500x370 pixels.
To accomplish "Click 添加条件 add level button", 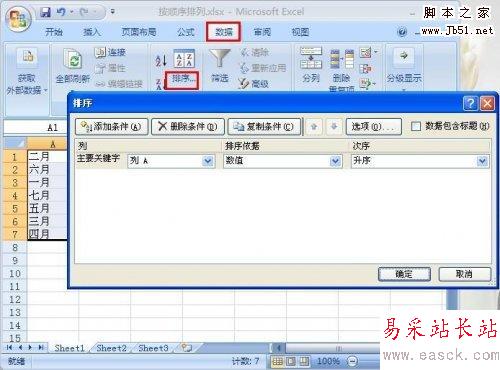I will pos(112,127).
